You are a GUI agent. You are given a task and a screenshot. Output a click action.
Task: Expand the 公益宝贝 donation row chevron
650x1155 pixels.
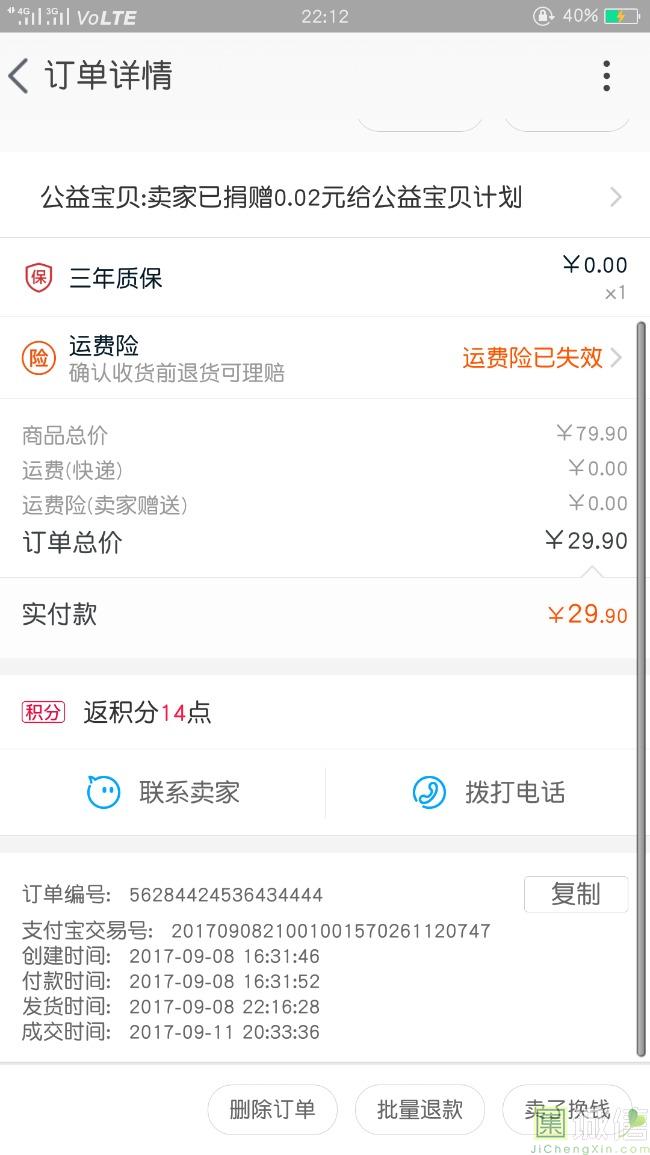tap(616, 197)
